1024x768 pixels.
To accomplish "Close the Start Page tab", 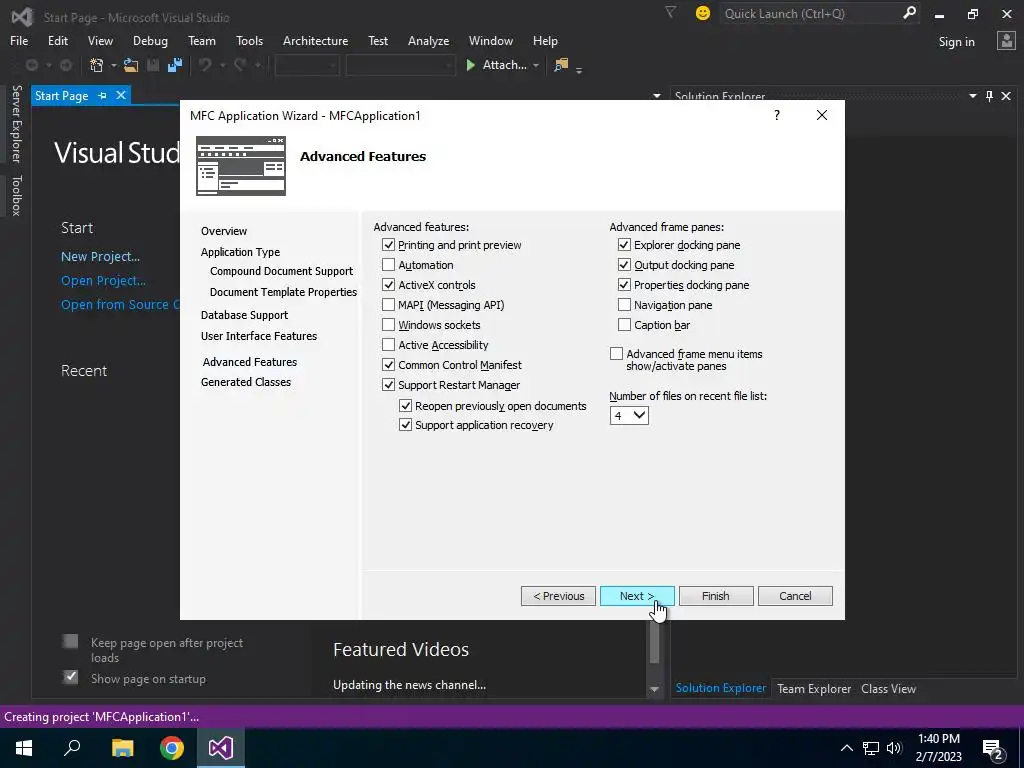I will click(x=121, y=95).
